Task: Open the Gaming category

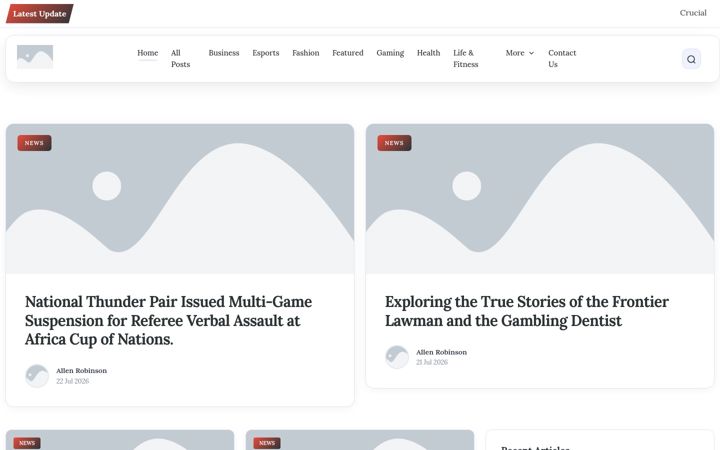Action: 390,53
